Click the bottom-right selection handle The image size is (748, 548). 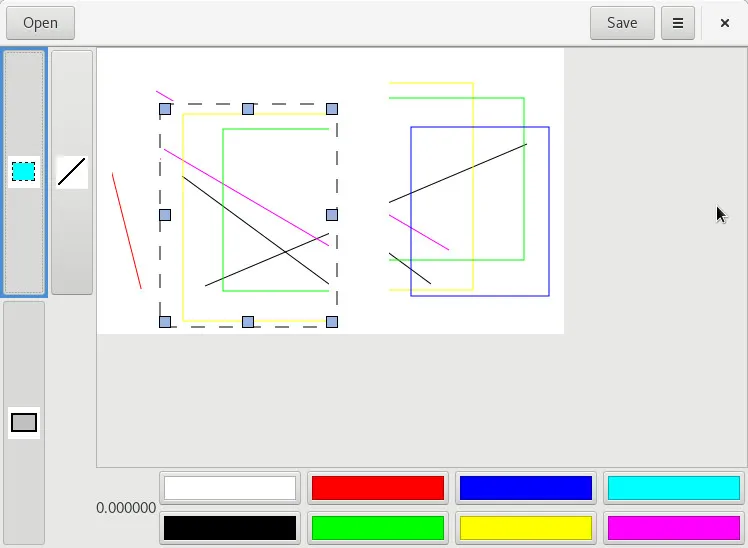click(332, 322)
